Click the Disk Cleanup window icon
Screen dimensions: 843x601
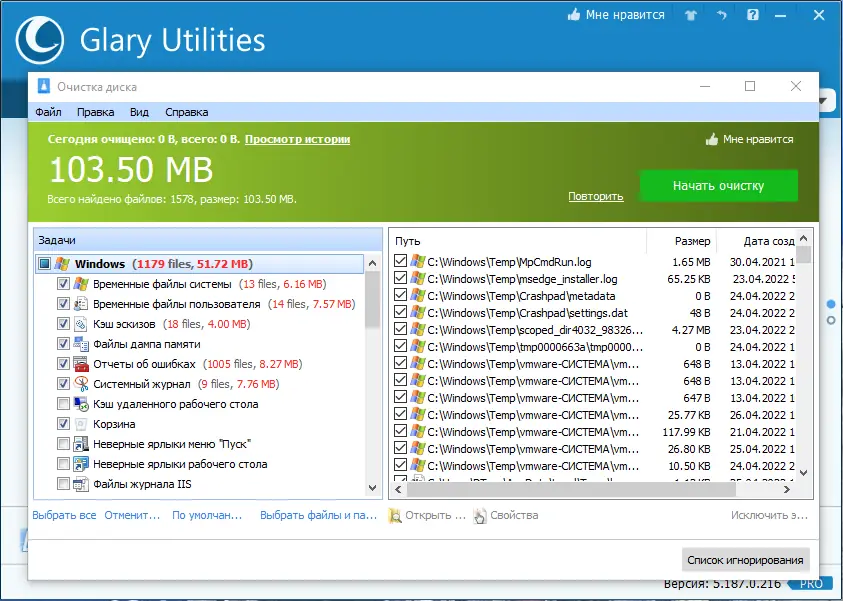[44, 87]
